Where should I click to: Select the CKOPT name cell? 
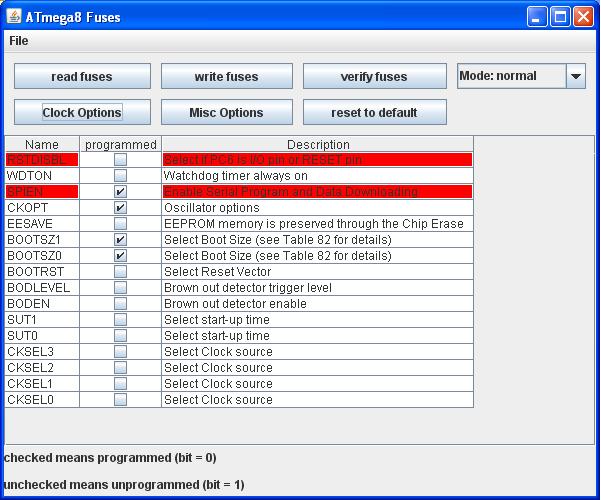[x=42, y=207]
